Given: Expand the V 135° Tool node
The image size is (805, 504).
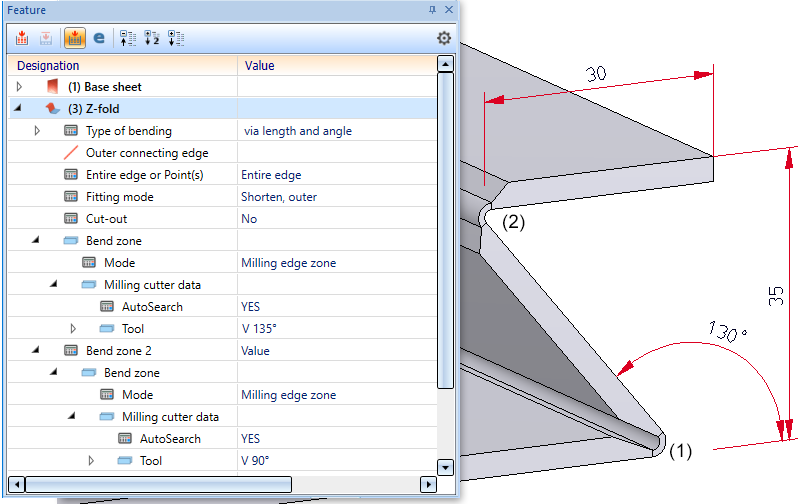Looking at the screenshot, I should [73, 329].
